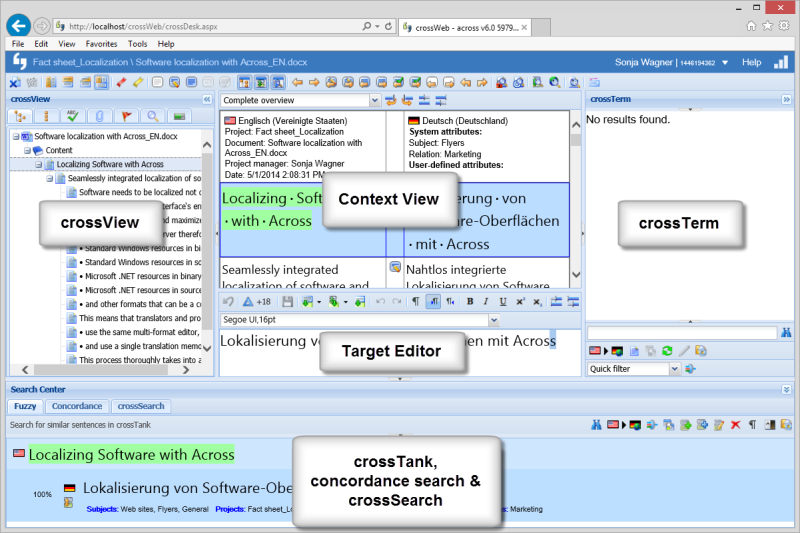
Task: Open the spell check ABC tab in crossView
Action: click(72, 116)
